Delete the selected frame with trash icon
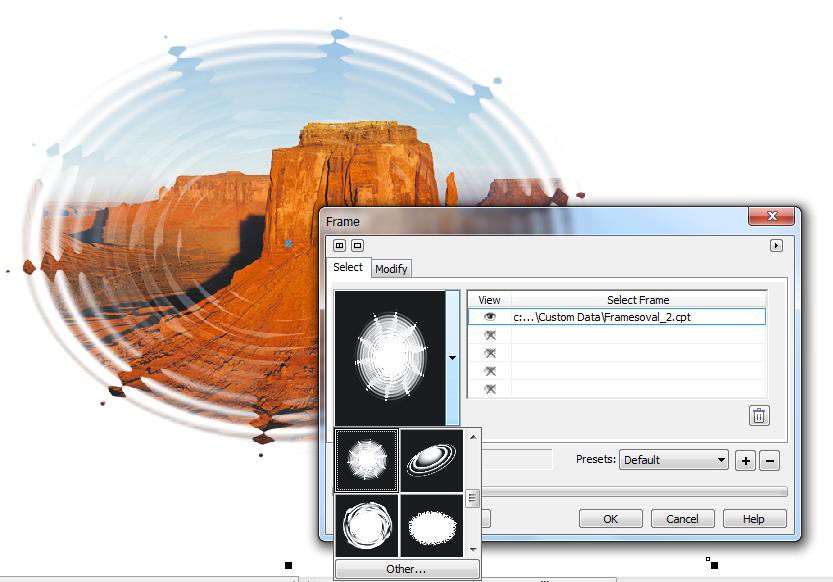Image resolution: width=833 pixels, height=582 pixels. point(759,415)
